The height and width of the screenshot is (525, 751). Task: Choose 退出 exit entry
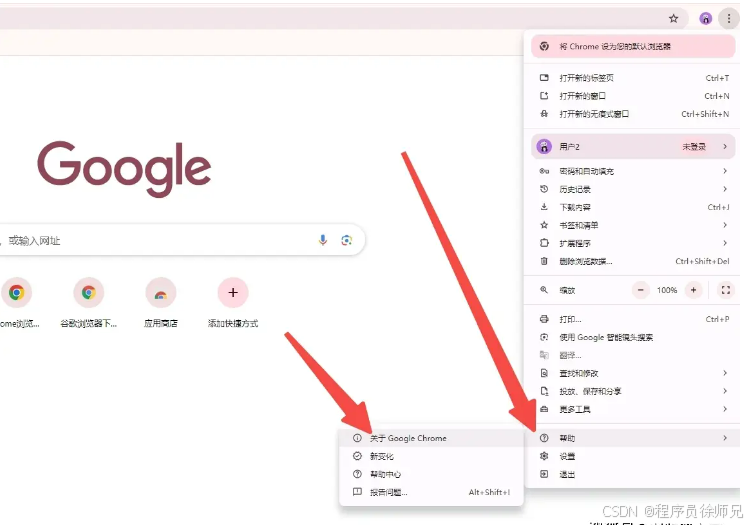click(633, 474)
